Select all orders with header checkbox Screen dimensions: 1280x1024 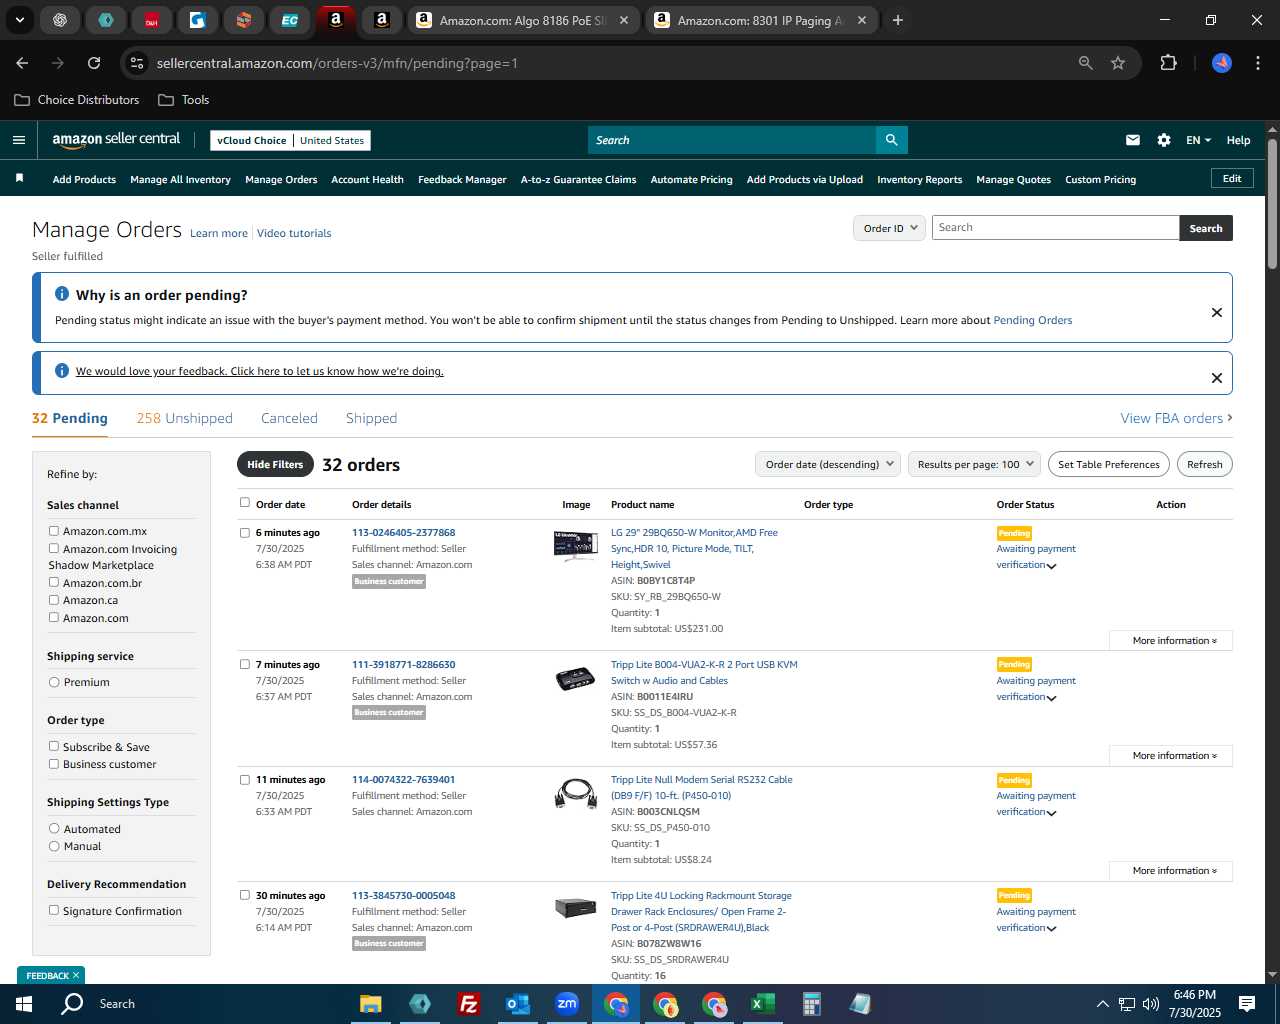pos(245,503)
